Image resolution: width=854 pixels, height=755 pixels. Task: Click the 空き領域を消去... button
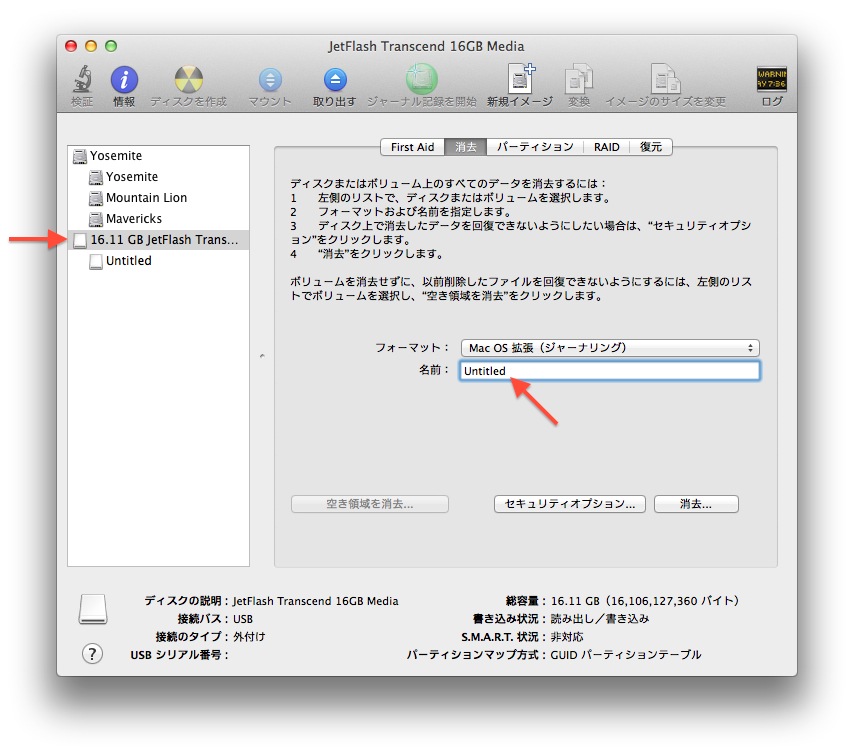(x=370, y=504)
